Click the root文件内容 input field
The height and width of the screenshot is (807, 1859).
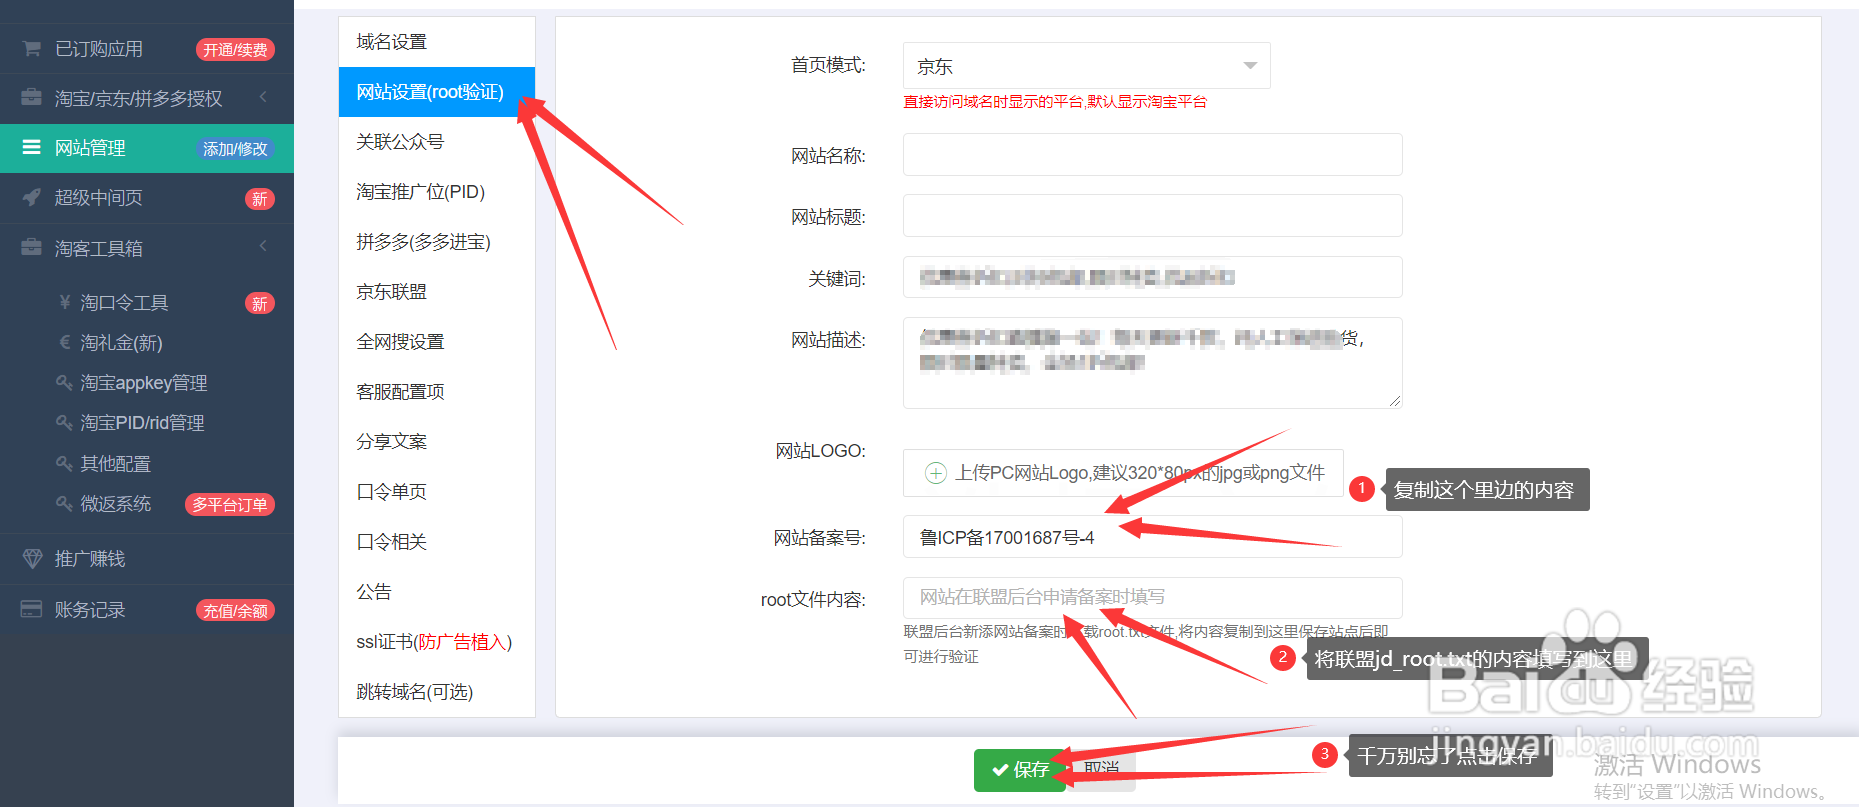coord(1152,598)
